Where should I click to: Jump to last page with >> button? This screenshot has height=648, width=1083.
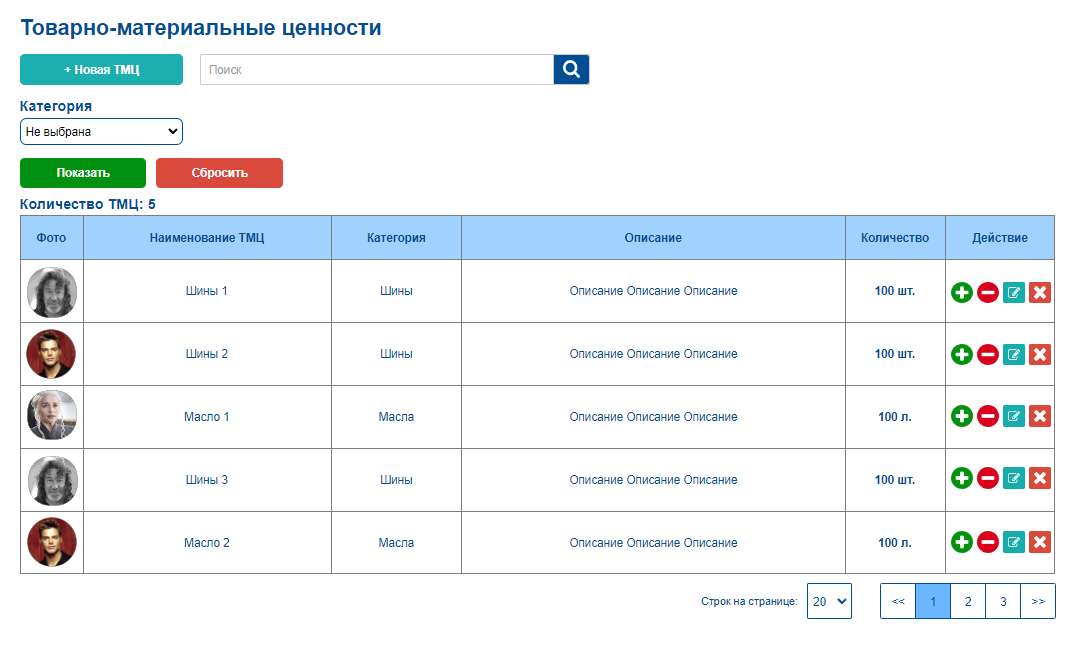click(1038, 601)
